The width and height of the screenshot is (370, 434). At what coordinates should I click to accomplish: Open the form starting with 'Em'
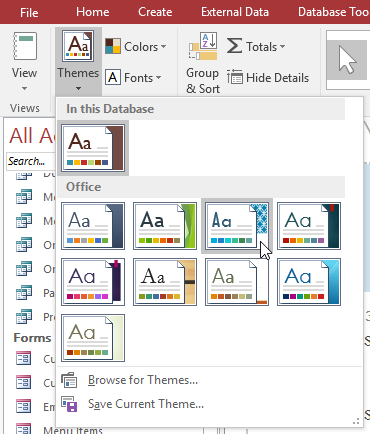35,407
